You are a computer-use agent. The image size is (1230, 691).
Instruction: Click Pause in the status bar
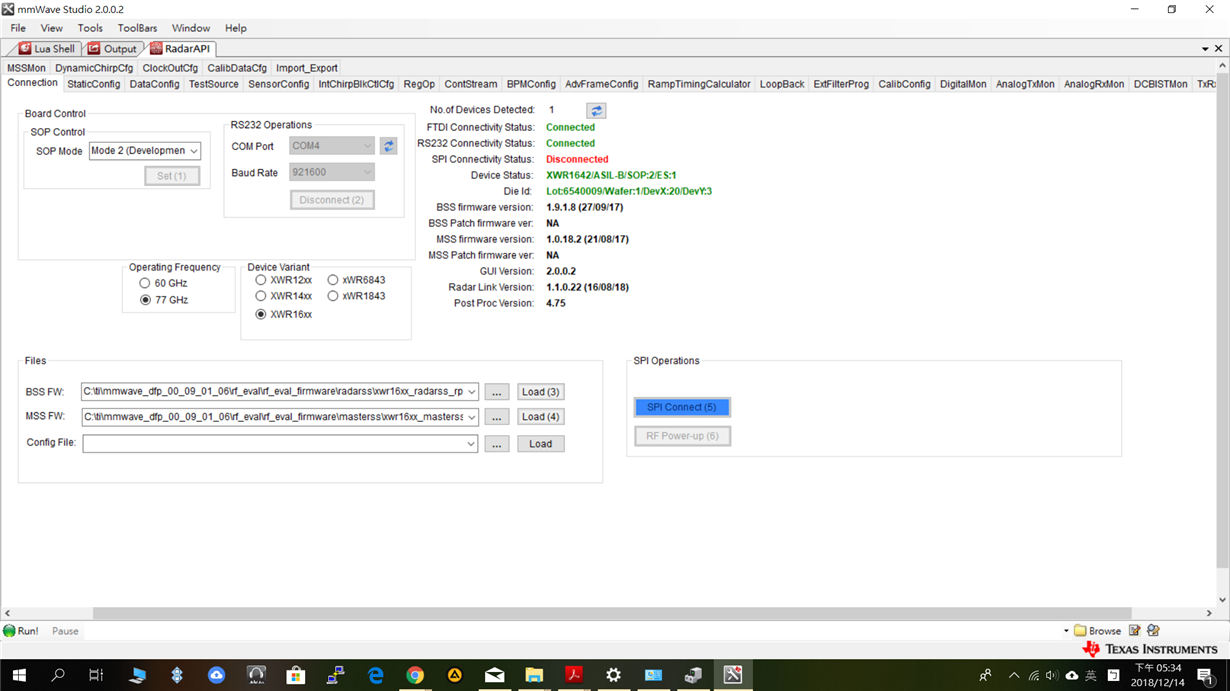coord(65,631)
